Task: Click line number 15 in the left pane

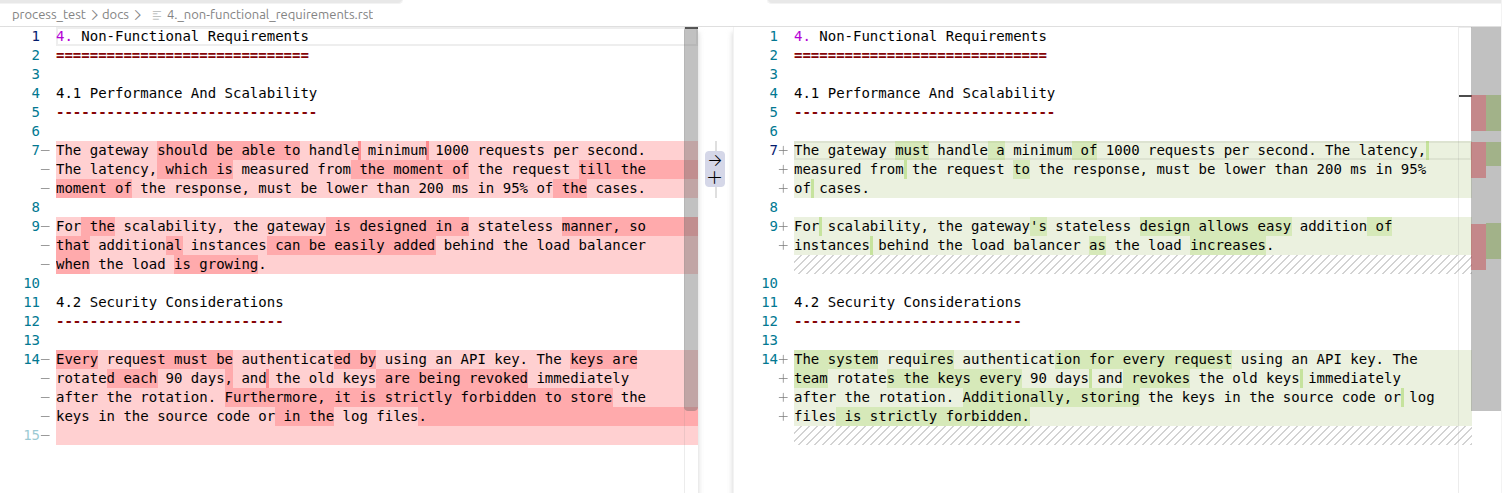Action: tap(30, 435)
